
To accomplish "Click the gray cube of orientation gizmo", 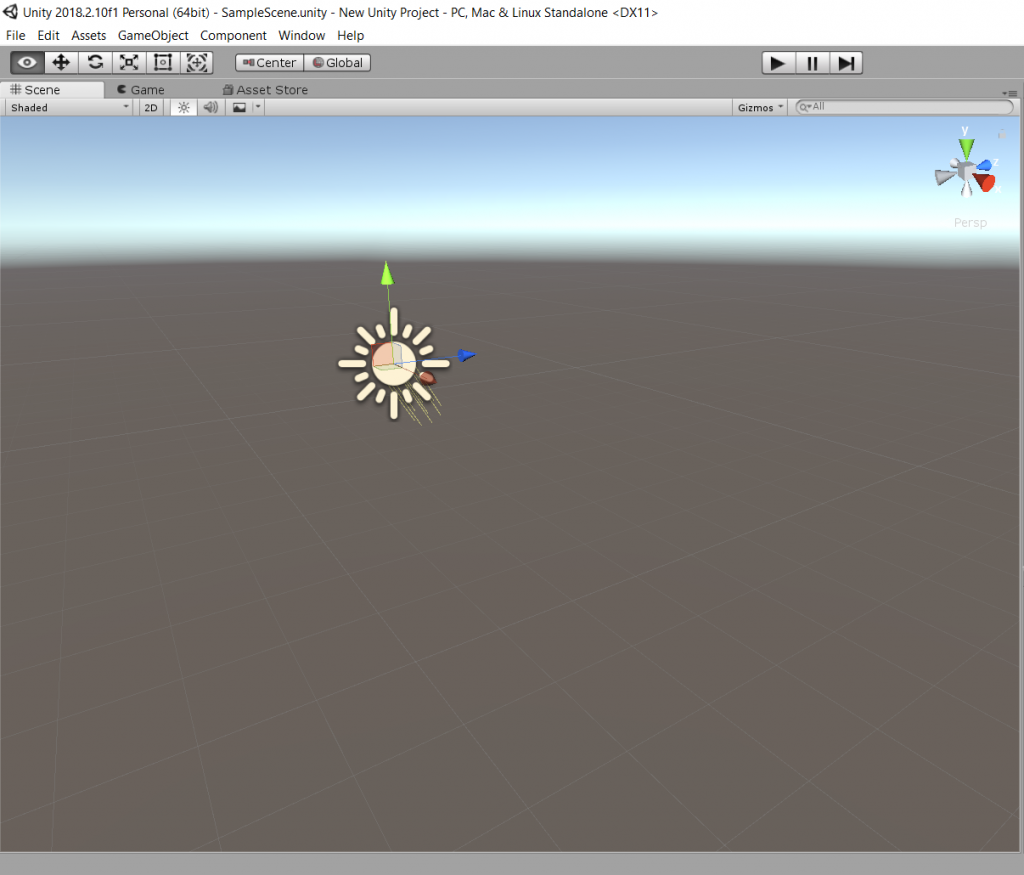I will click(x=965, y=172).
